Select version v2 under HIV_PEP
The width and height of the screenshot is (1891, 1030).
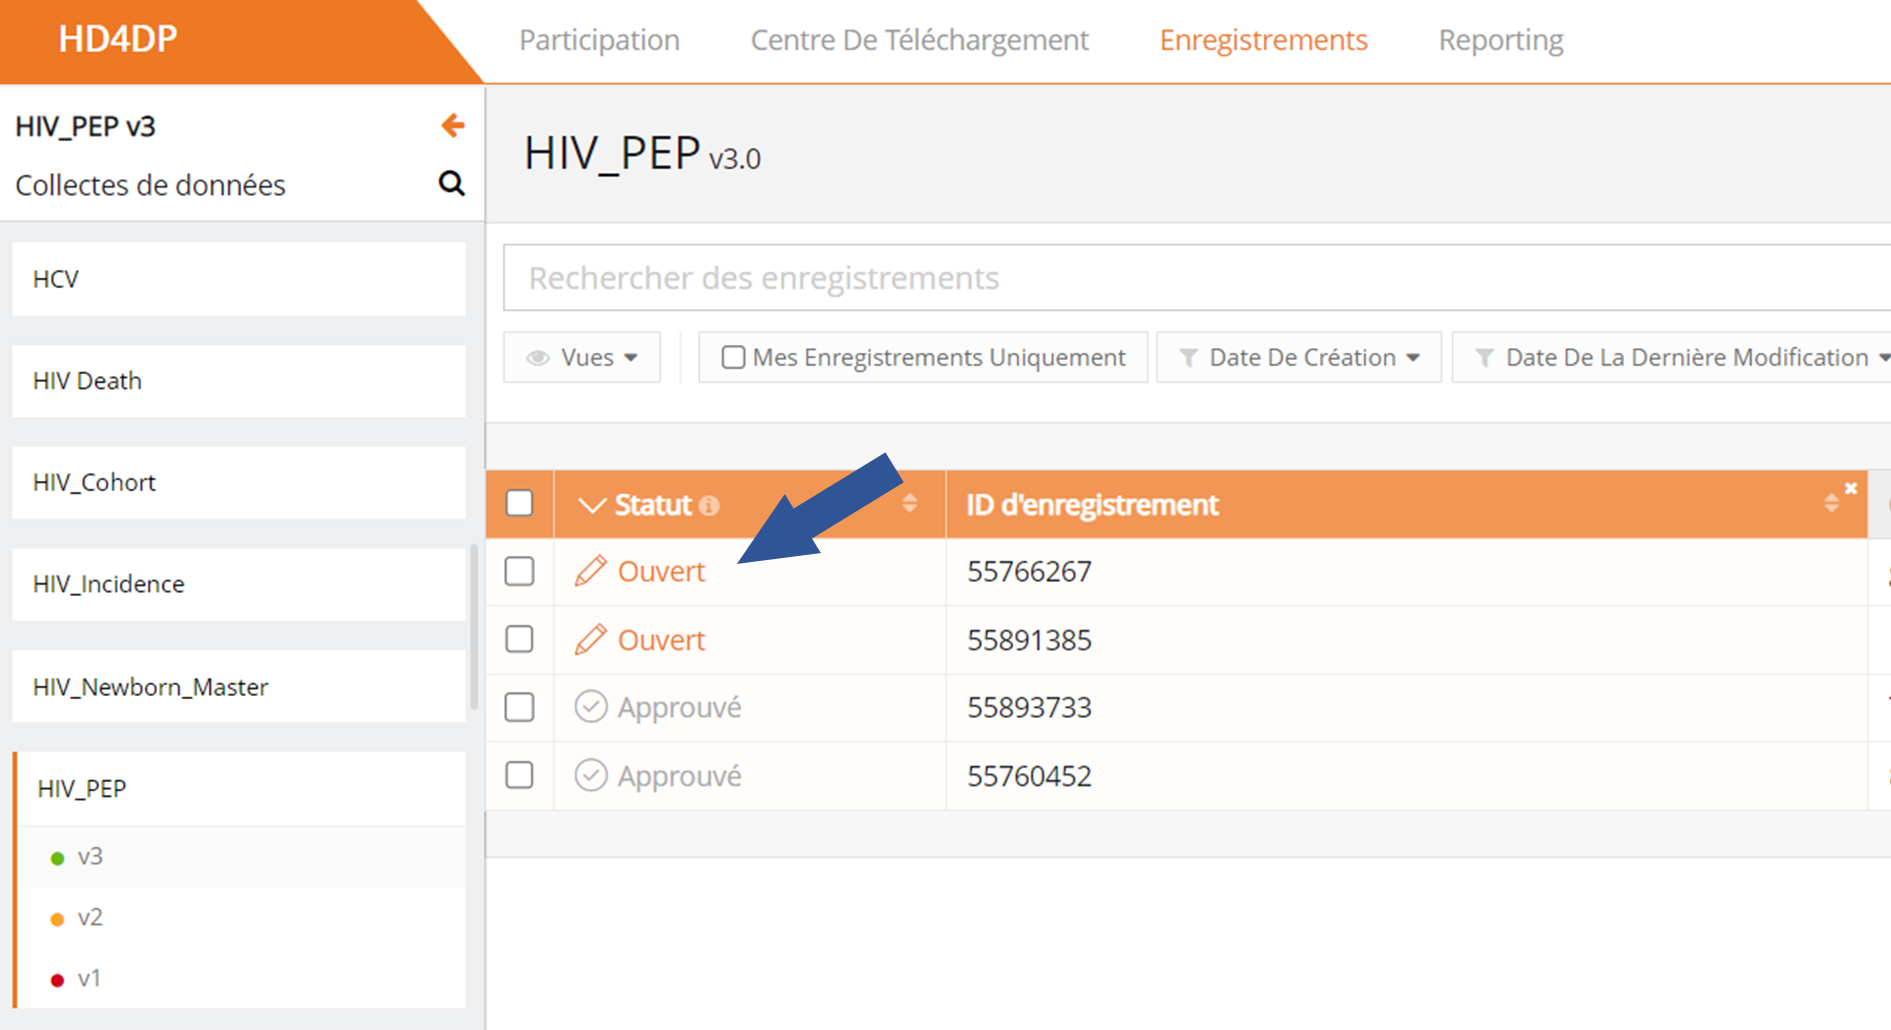(x=90, y=917)
